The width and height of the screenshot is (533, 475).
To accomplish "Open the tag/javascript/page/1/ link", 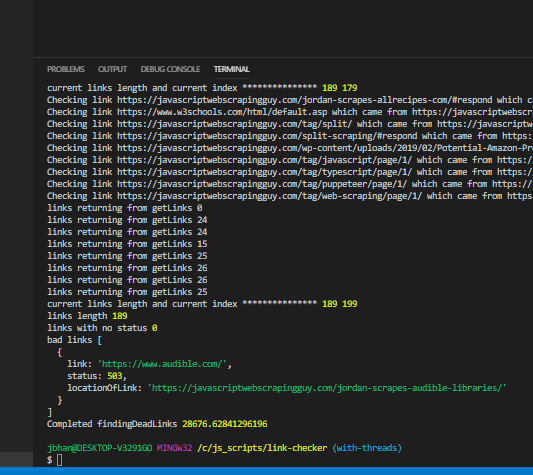I will (x=264, y=160).
